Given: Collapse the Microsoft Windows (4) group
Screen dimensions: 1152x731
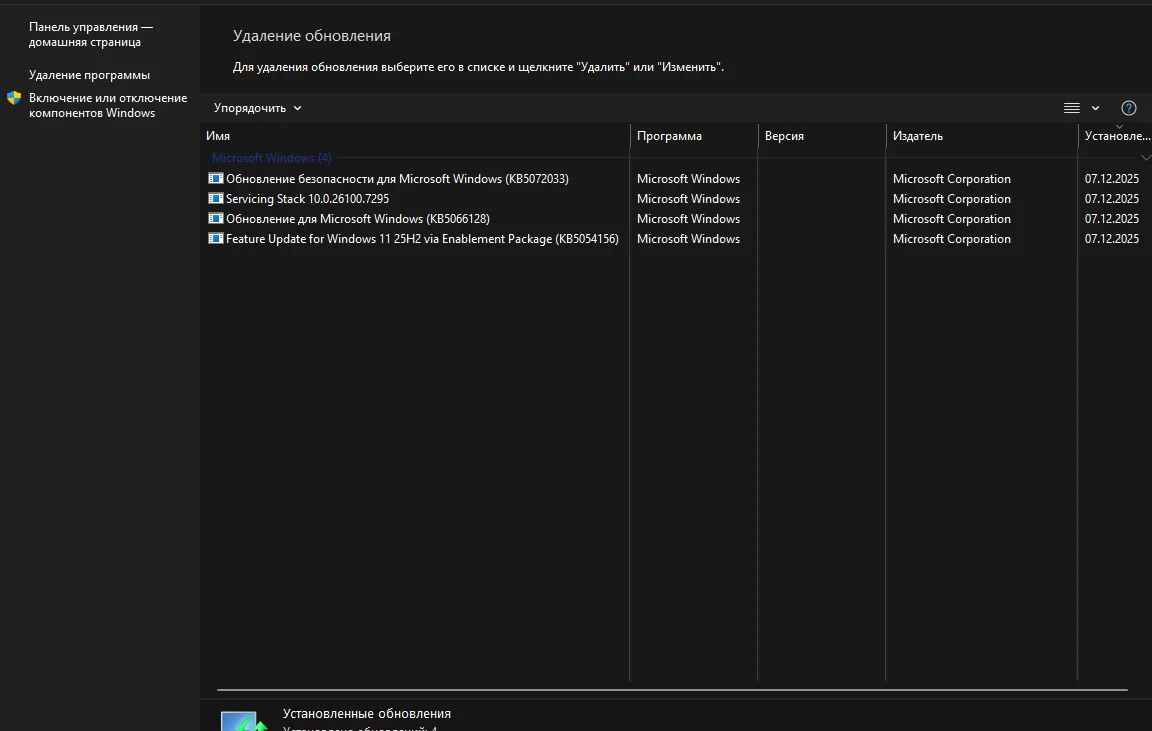Looking at the screenshot, I should coord(1145,158).
